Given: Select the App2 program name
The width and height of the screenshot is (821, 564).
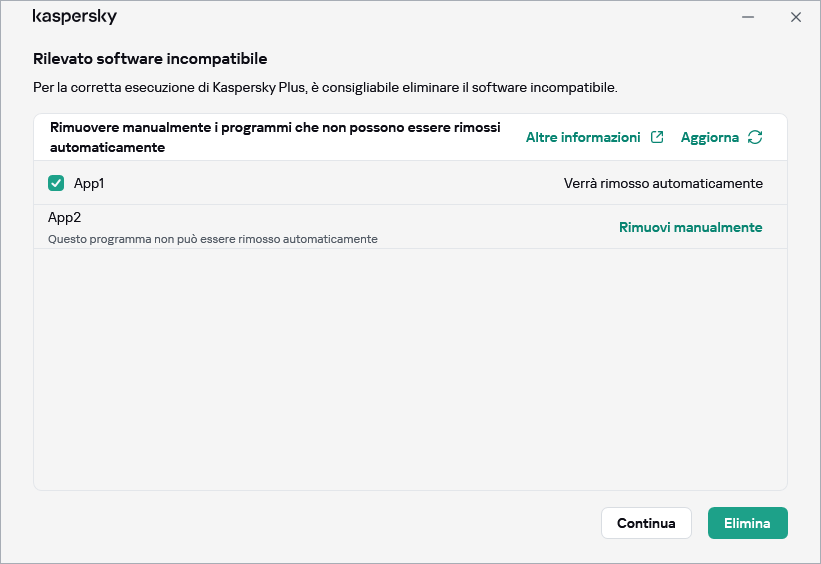Looking at the screenshot, I should [64, 217].
